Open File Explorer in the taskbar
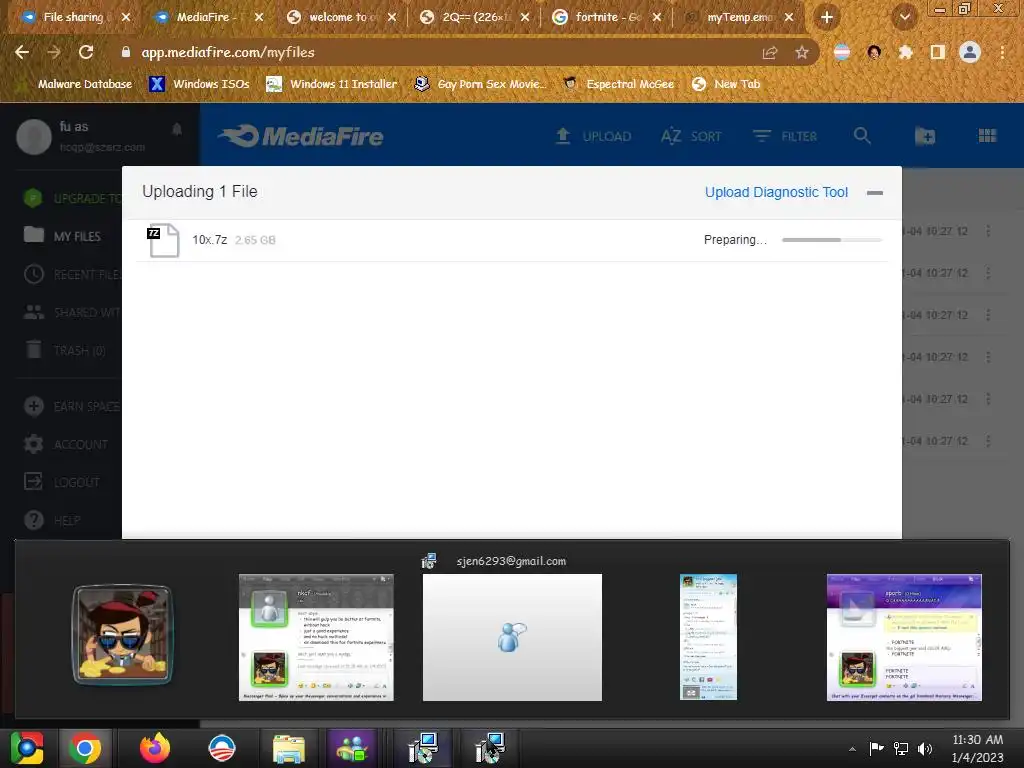Viewport: 1024px width, 768px height. pos(288,748)
